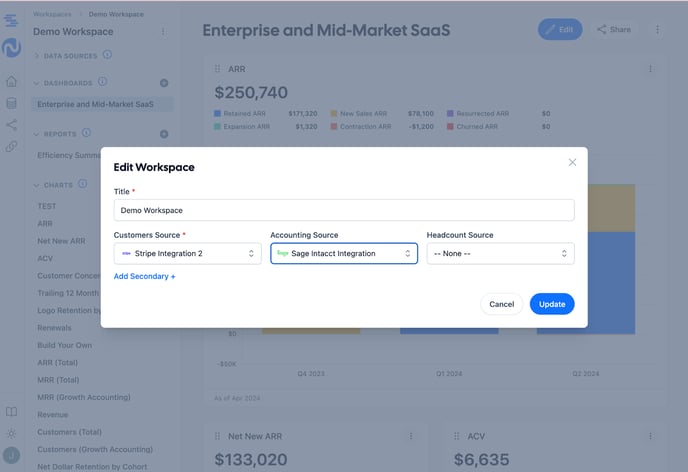688x472 pixels.
Task: Expand the Data Sources section
Action: (x=37, y=56)
